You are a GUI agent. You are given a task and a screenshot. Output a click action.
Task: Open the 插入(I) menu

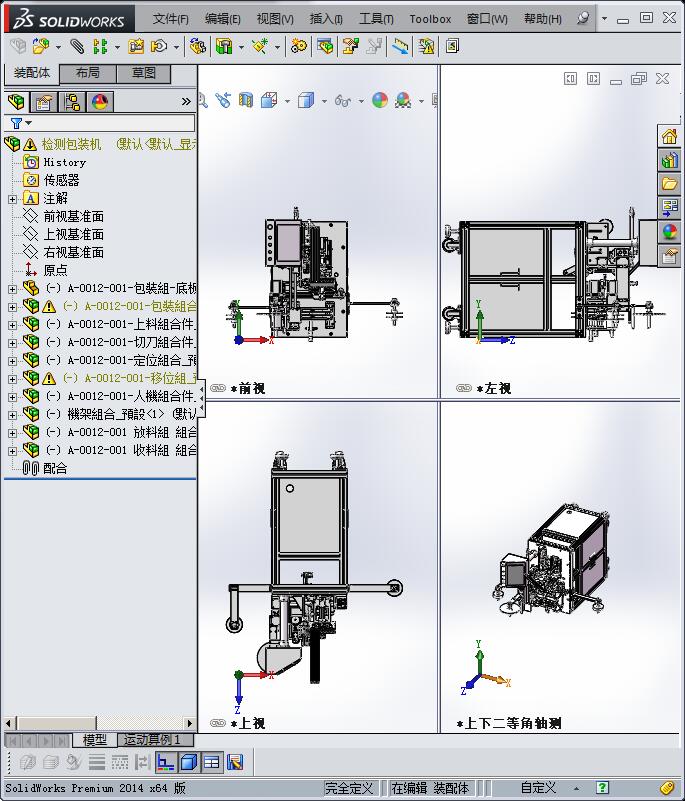(326, 19)
